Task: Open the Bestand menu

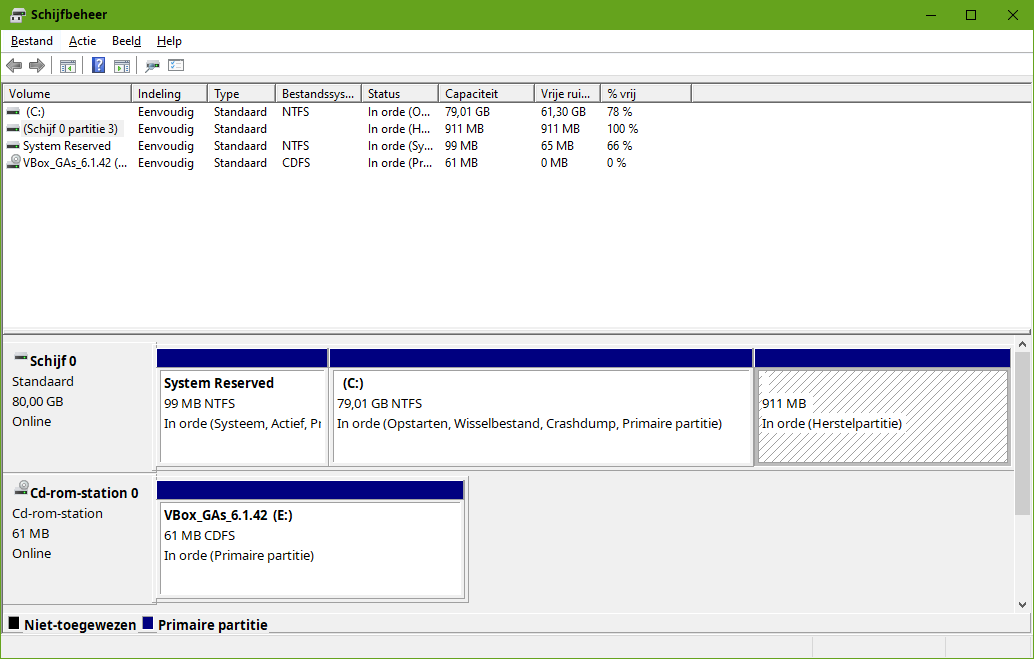Action: tap(32, 41)
